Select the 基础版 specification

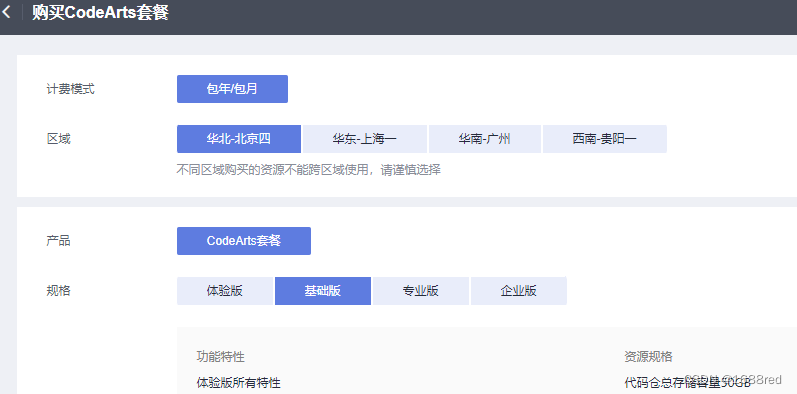tap(323, 291)
